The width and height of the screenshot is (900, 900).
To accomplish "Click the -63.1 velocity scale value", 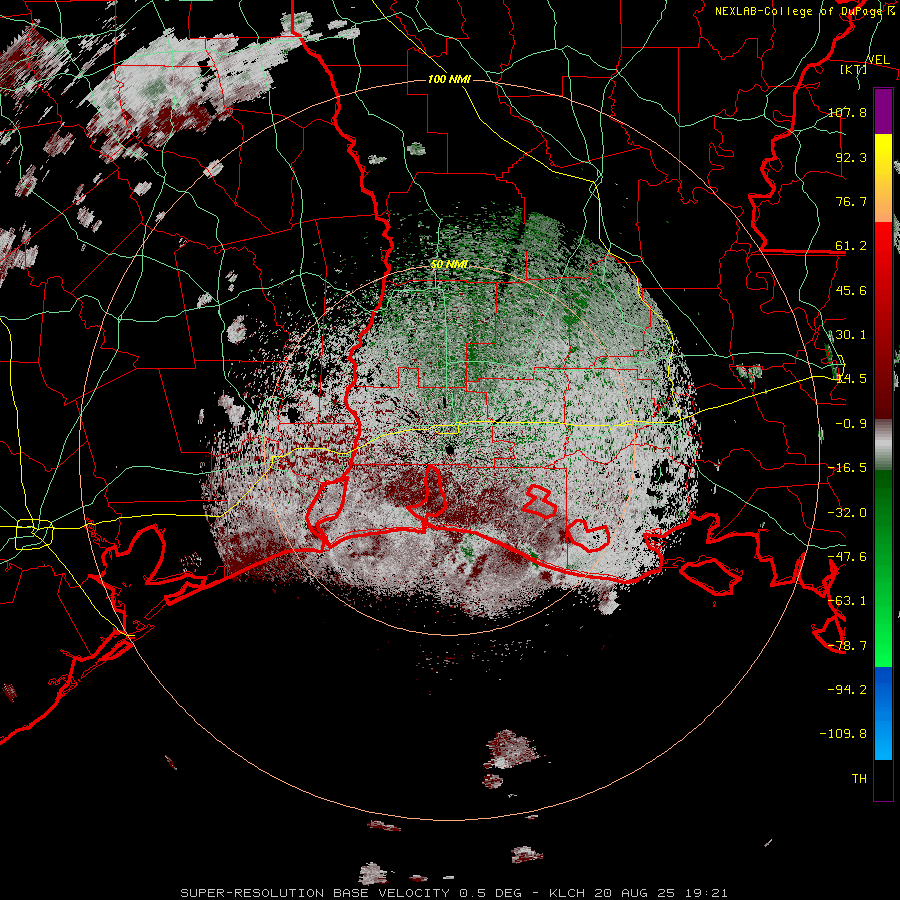I will tap(847, 601).
